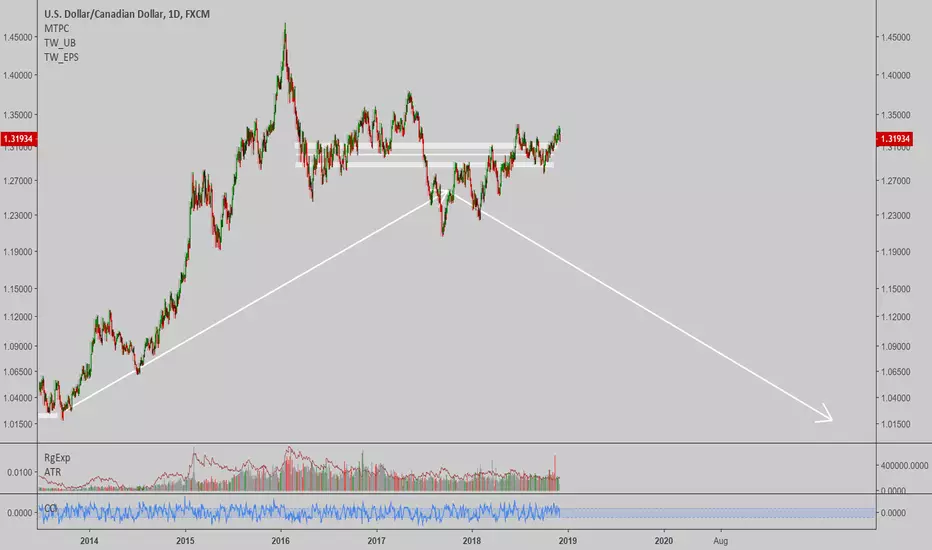Click the ATR indicator label
932x550 pixels.
pos(52,472)
